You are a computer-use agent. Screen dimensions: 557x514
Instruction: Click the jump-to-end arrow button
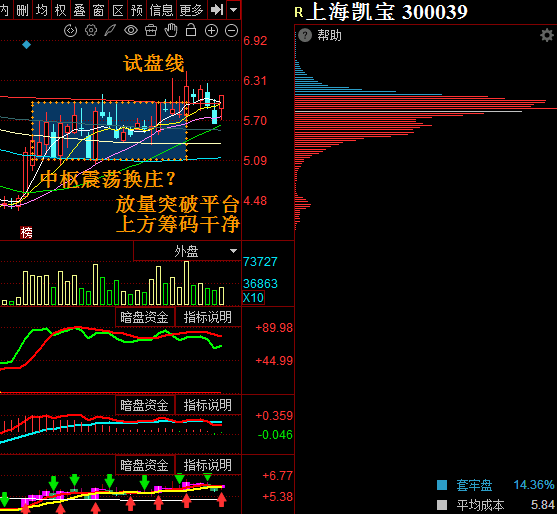(x=217, y=10)
